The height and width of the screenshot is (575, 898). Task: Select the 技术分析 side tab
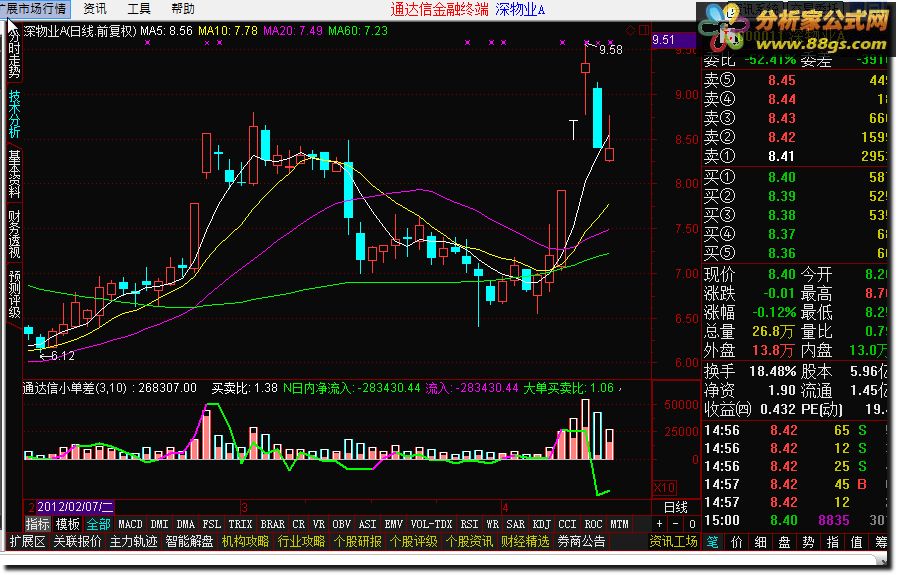tap(14, 113)
